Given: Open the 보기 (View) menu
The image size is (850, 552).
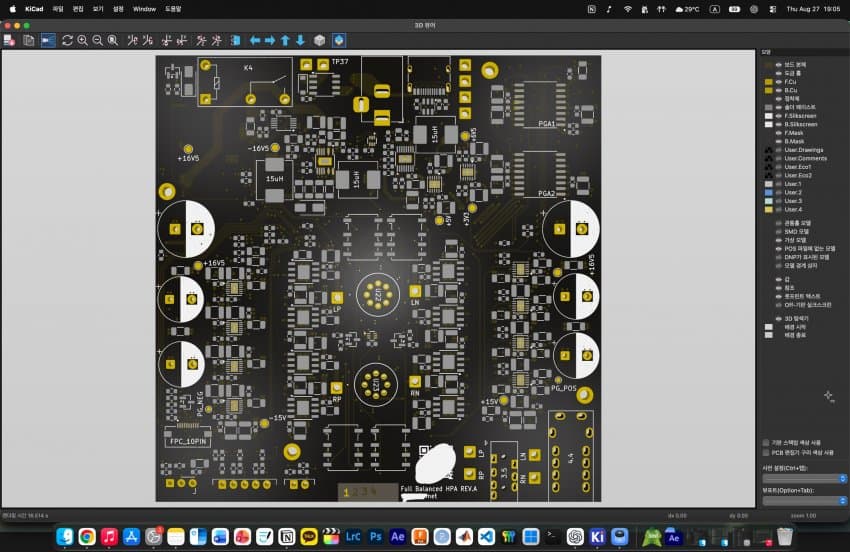Looking at the screenshot, I should tap(98, 9).
